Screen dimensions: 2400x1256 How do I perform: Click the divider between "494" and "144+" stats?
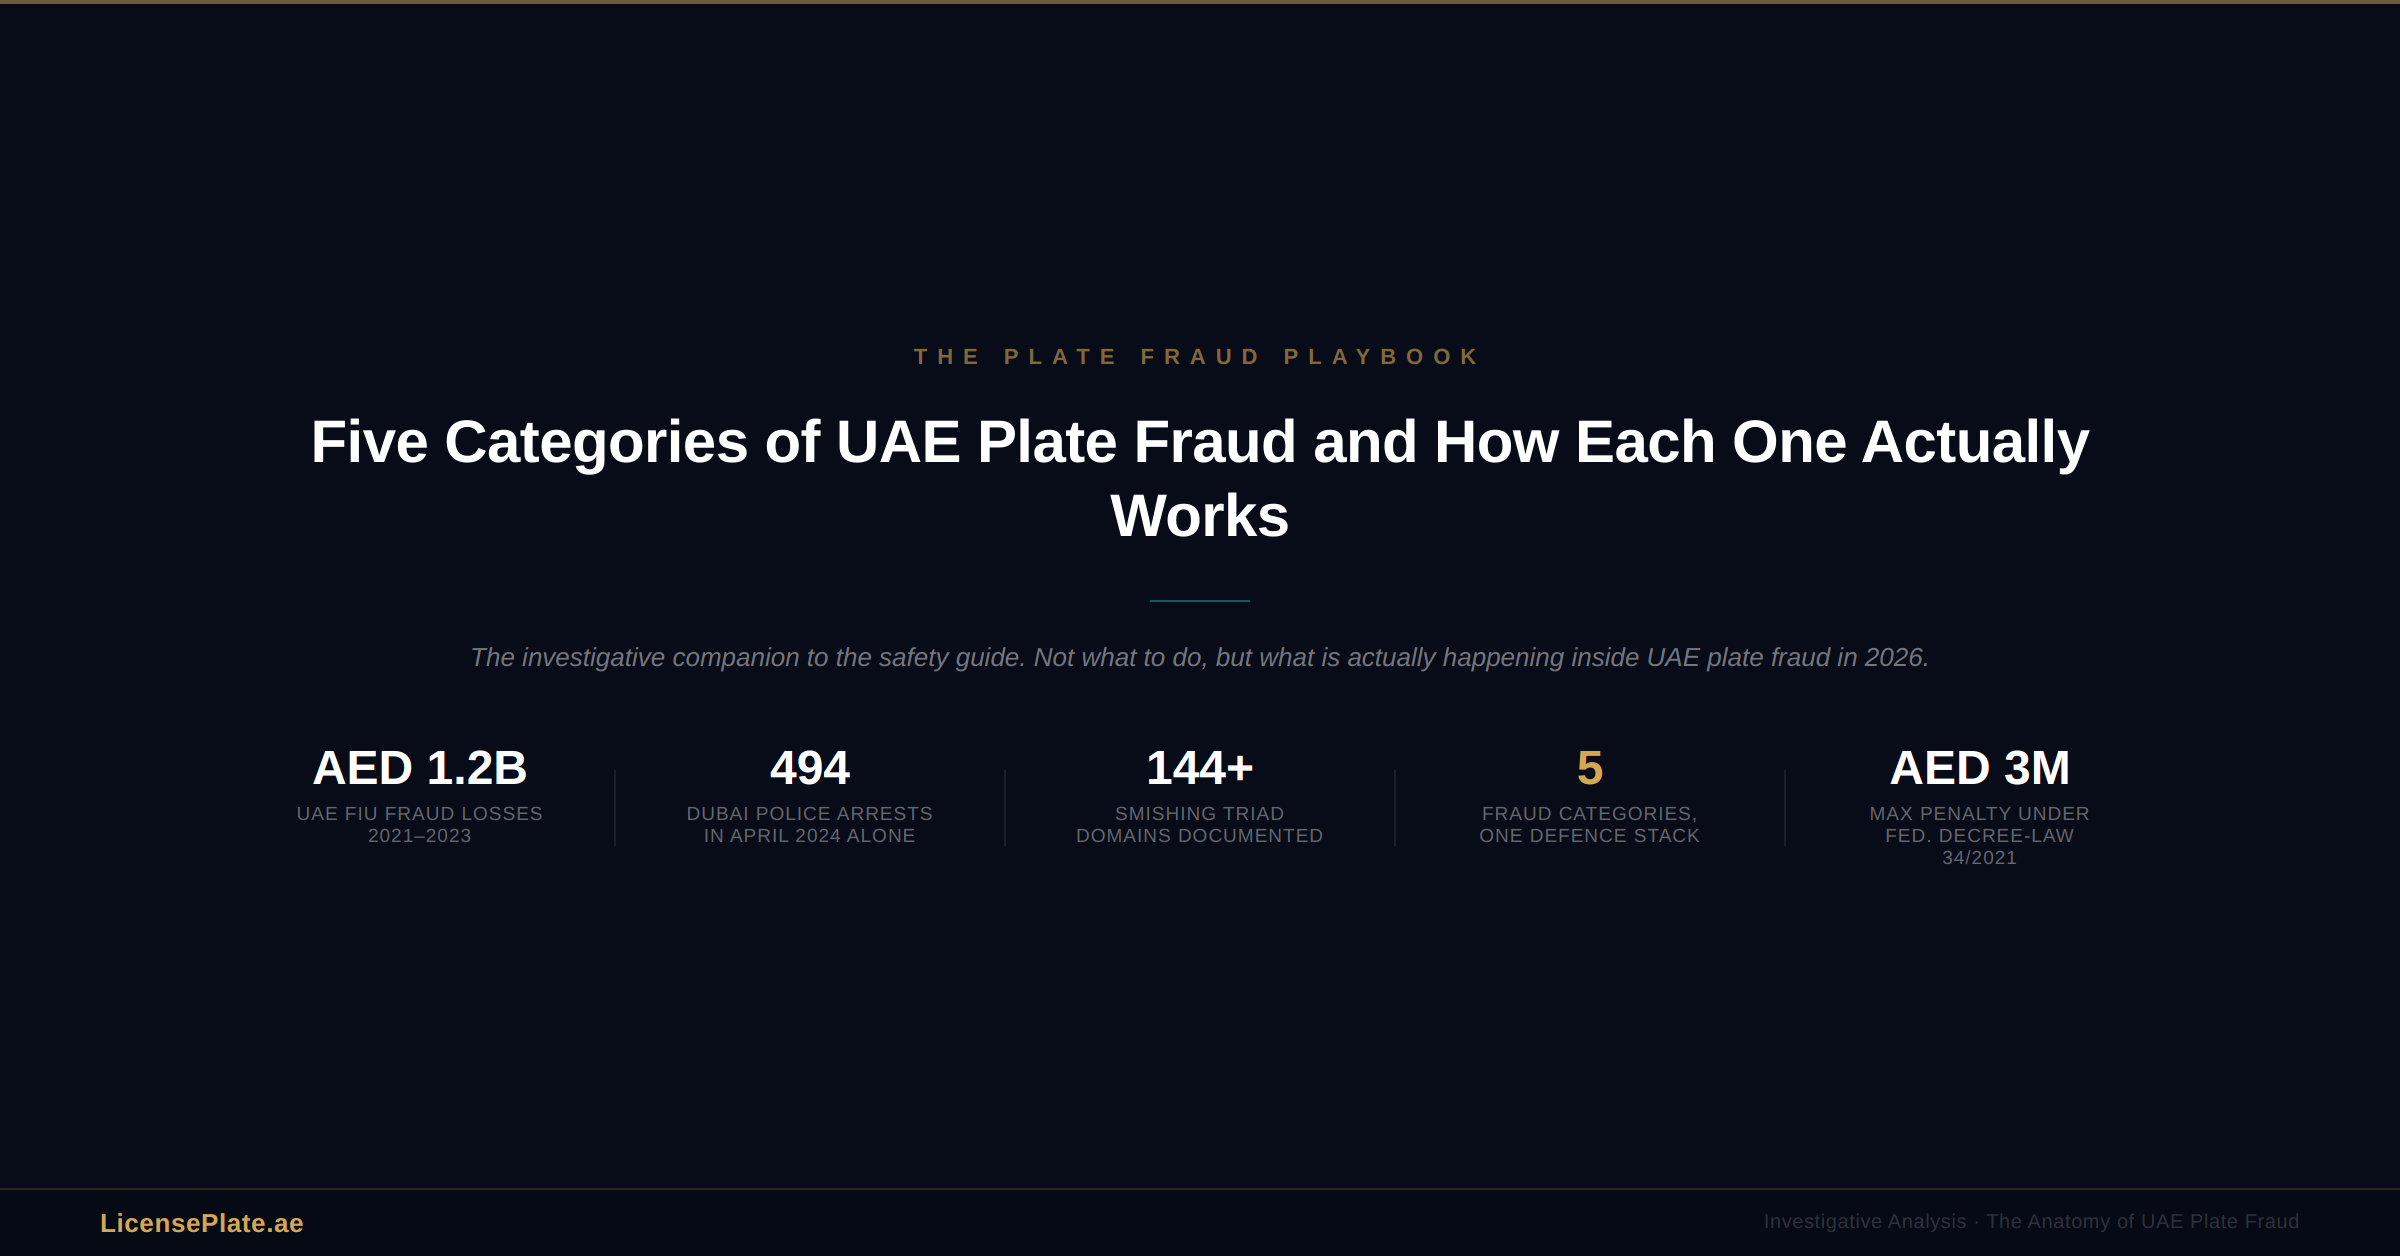(1005, 808)
